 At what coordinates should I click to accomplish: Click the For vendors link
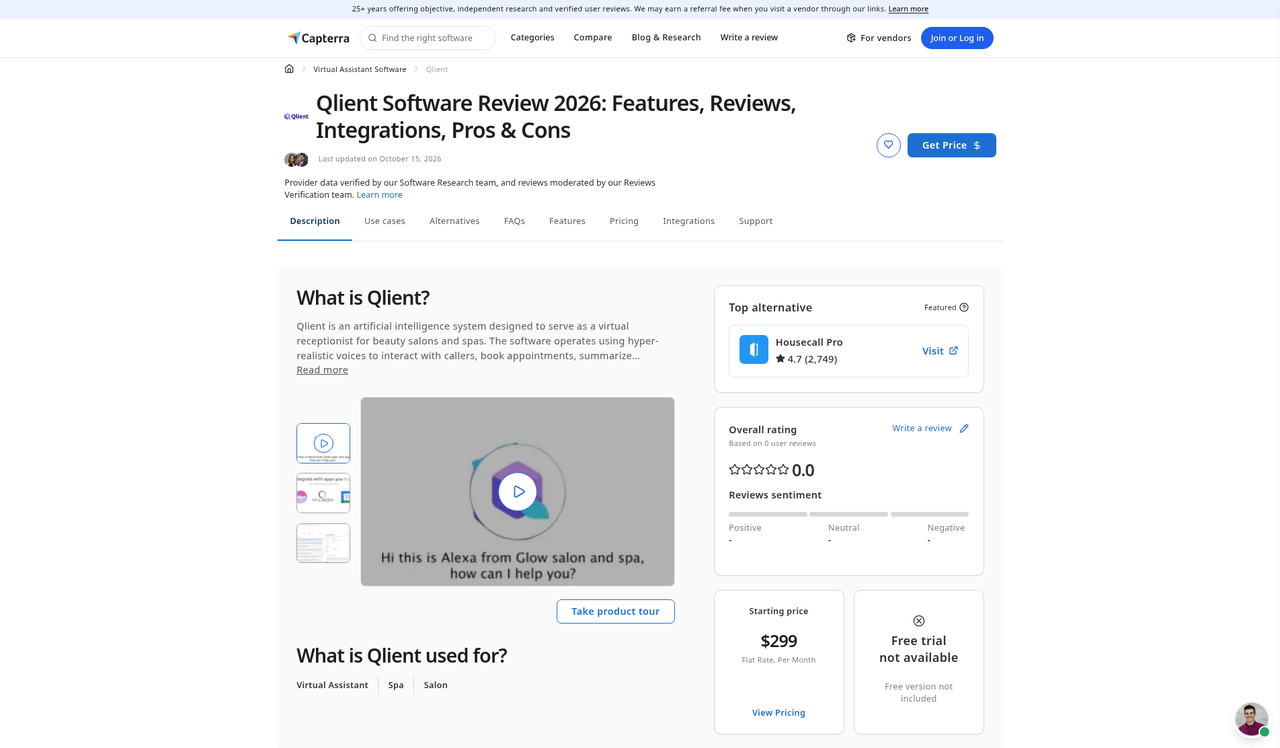[886, 38]
